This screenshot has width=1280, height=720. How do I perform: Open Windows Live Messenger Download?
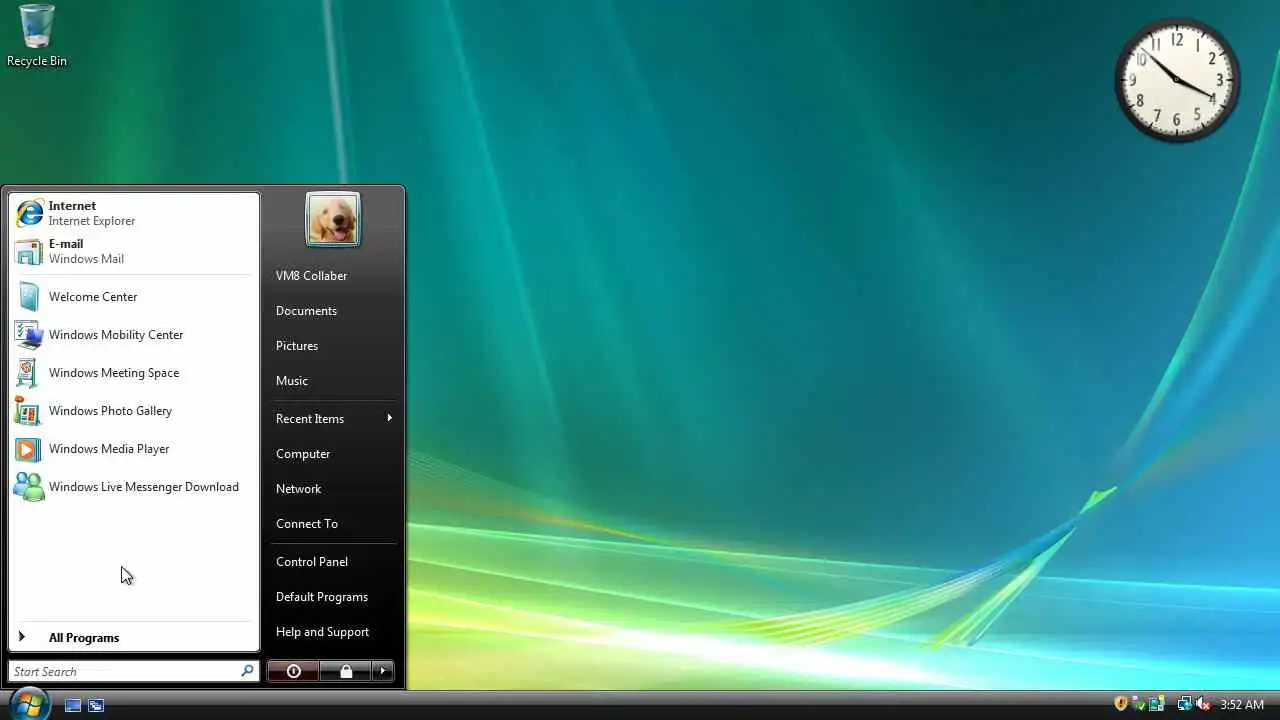(134, 487)
